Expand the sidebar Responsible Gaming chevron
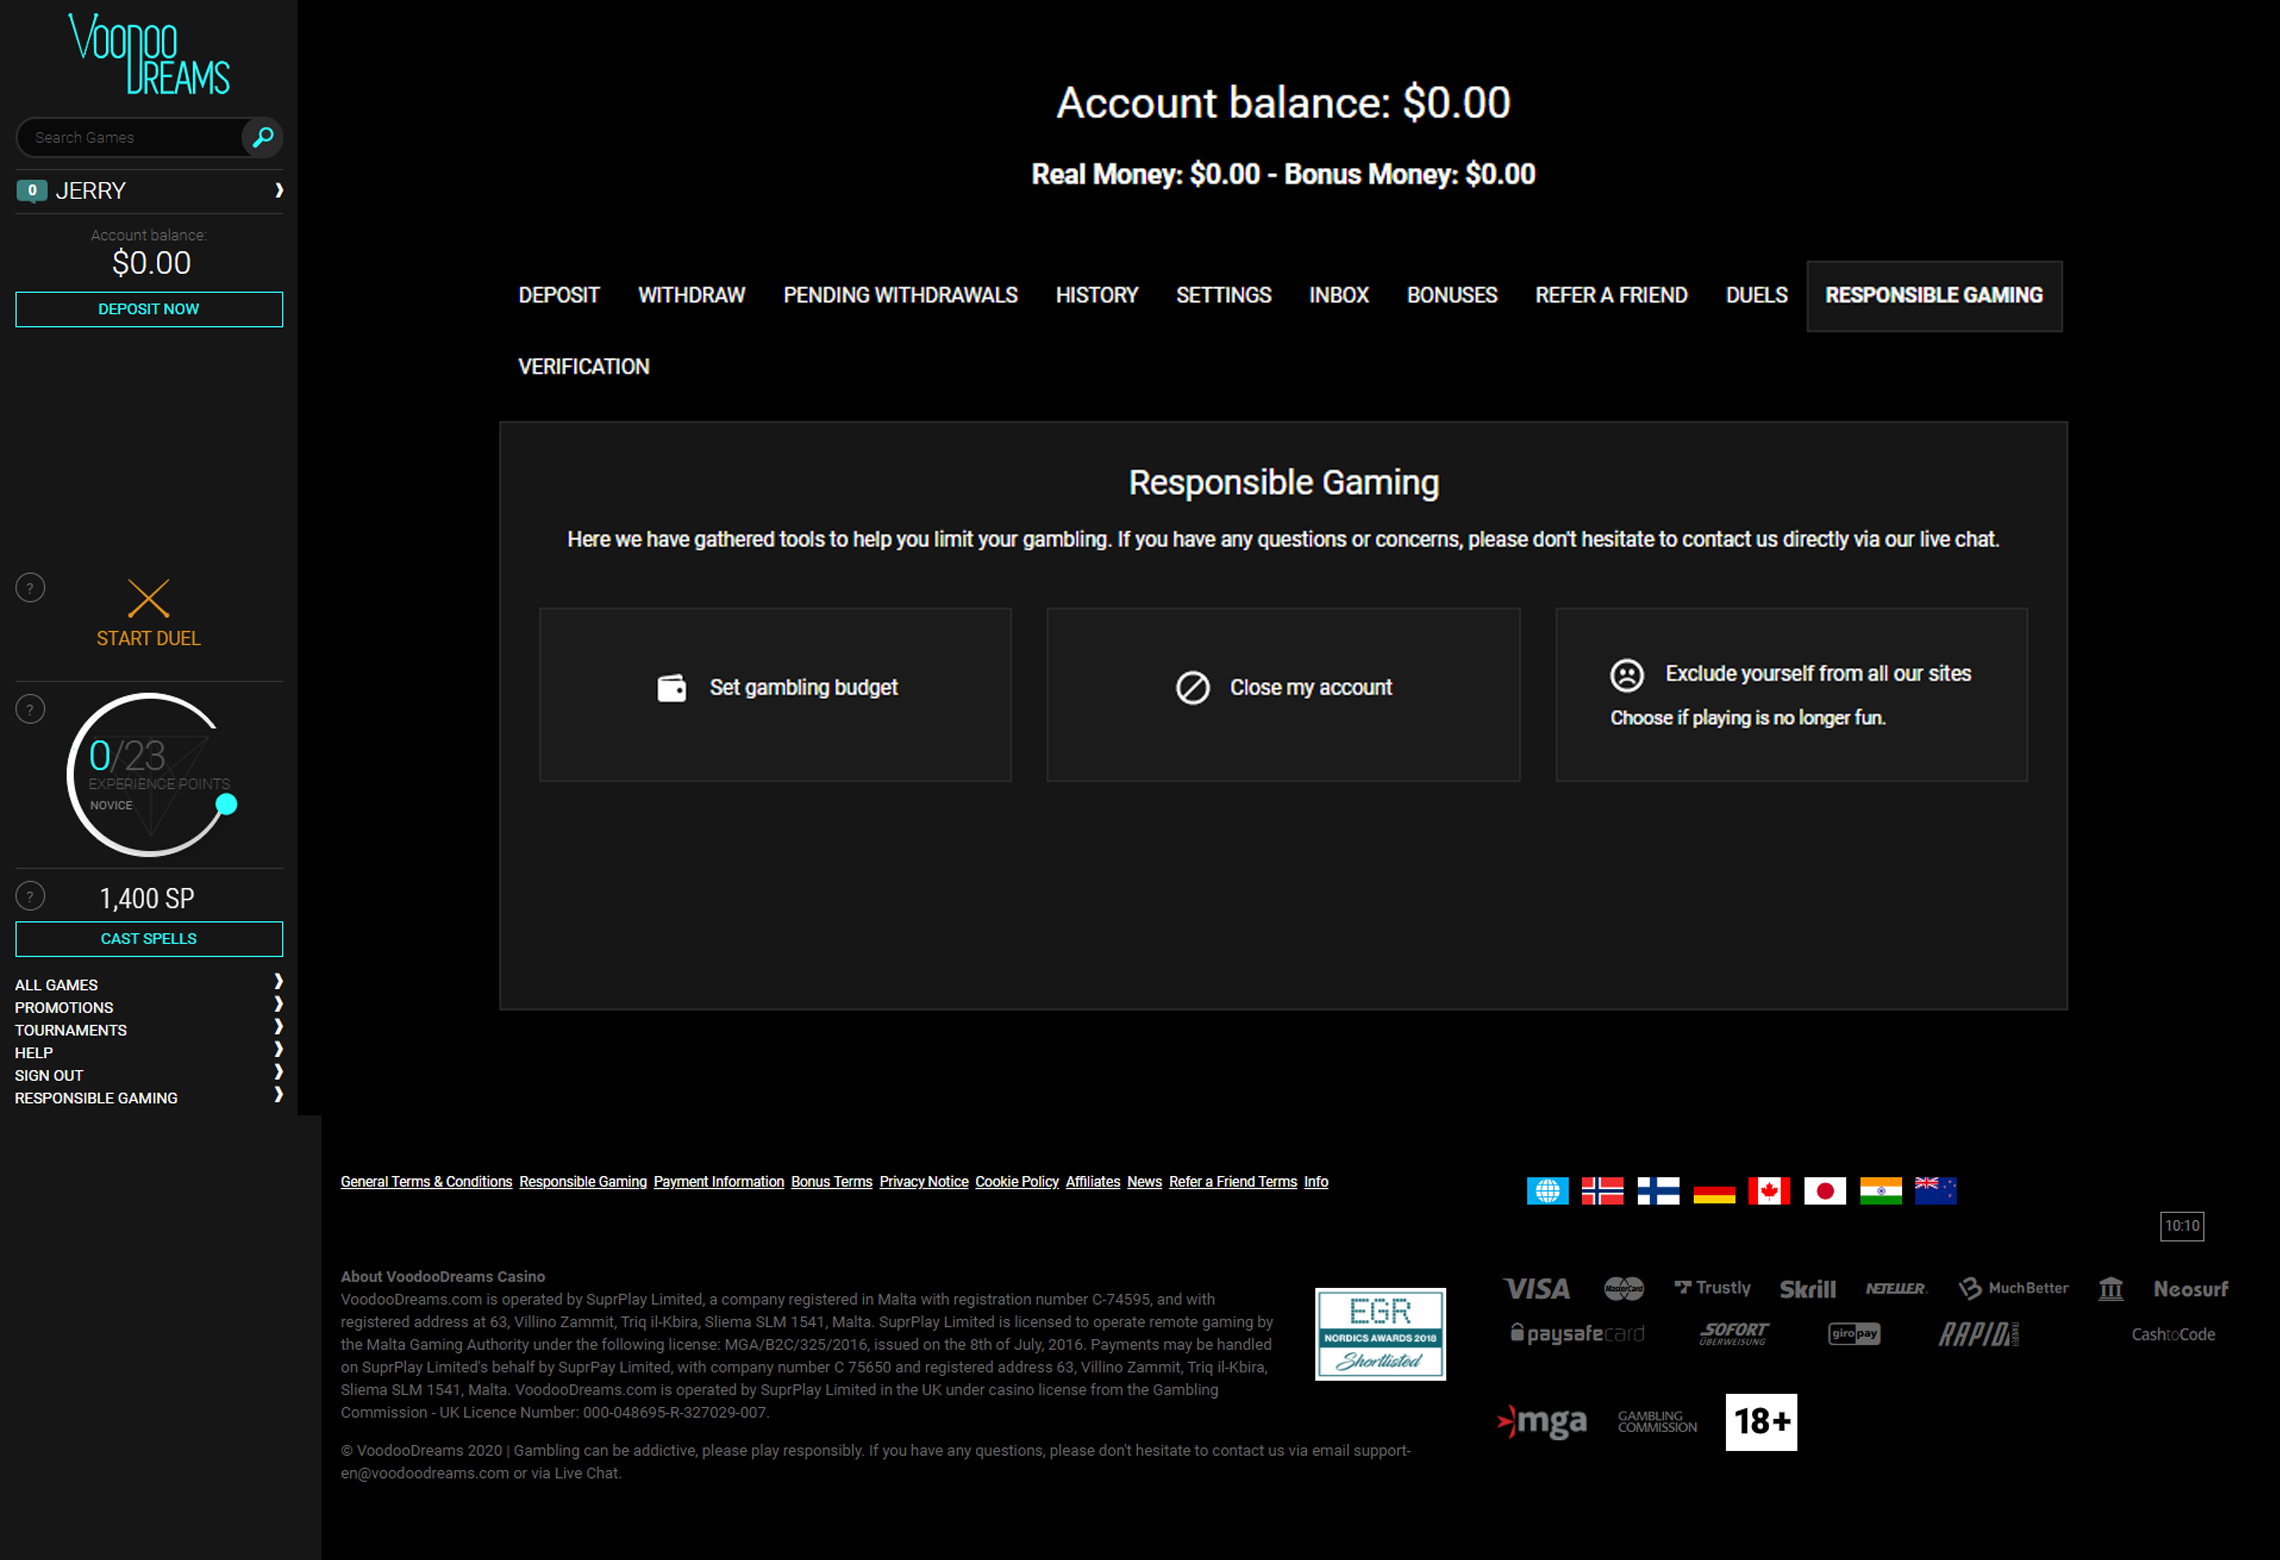This screenshot has width=2280, height=1560. 279,1095
